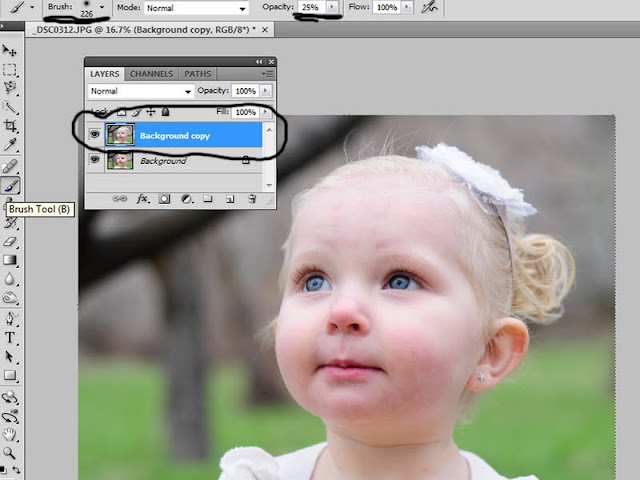Viewport: 640px width, 480px height.
Task: Switch to the Paths tab
Action: 198,74
